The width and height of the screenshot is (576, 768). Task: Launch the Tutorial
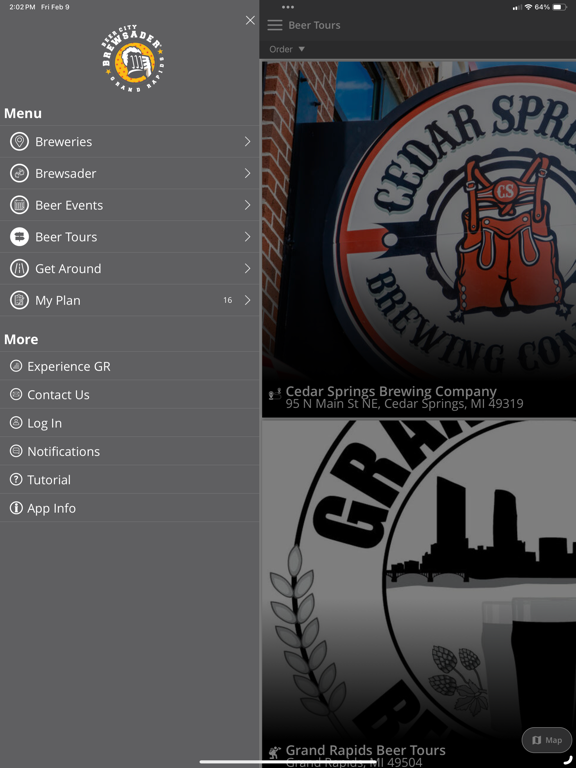click(x=129, y=480)
